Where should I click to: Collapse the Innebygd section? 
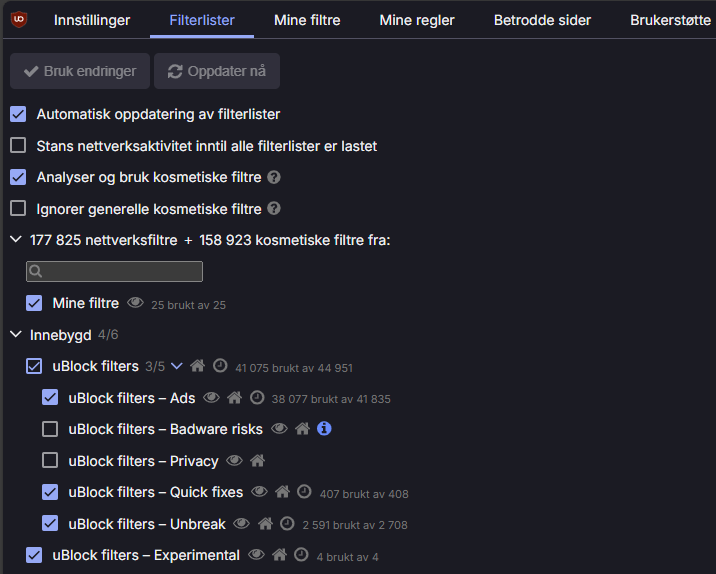pyautogui.click(x=16, y=334)
